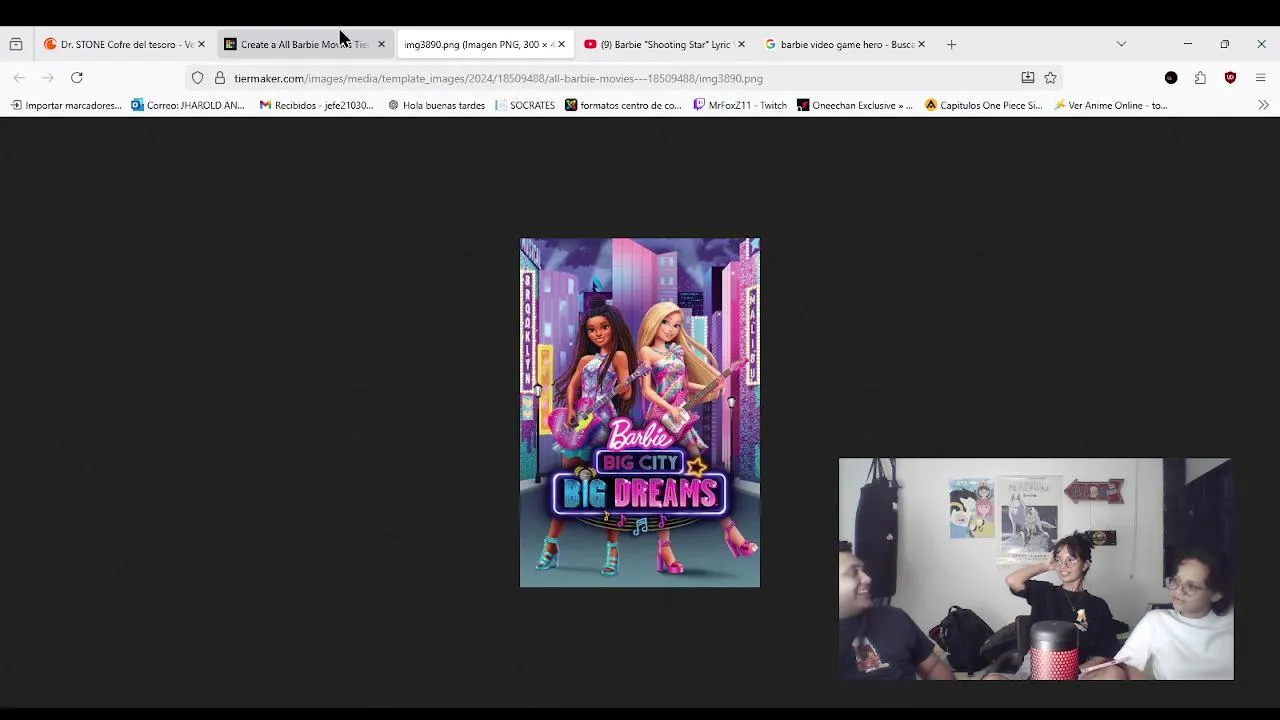
Task: Open the tracking protection shield icon
Action: click(198, 78)
